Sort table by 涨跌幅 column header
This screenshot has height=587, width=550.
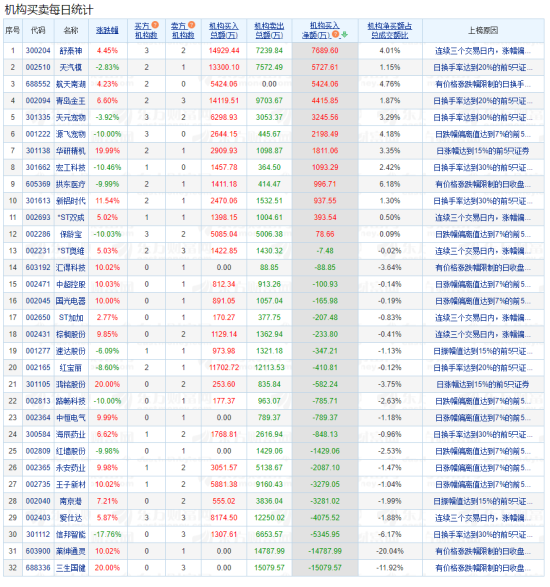107,30
